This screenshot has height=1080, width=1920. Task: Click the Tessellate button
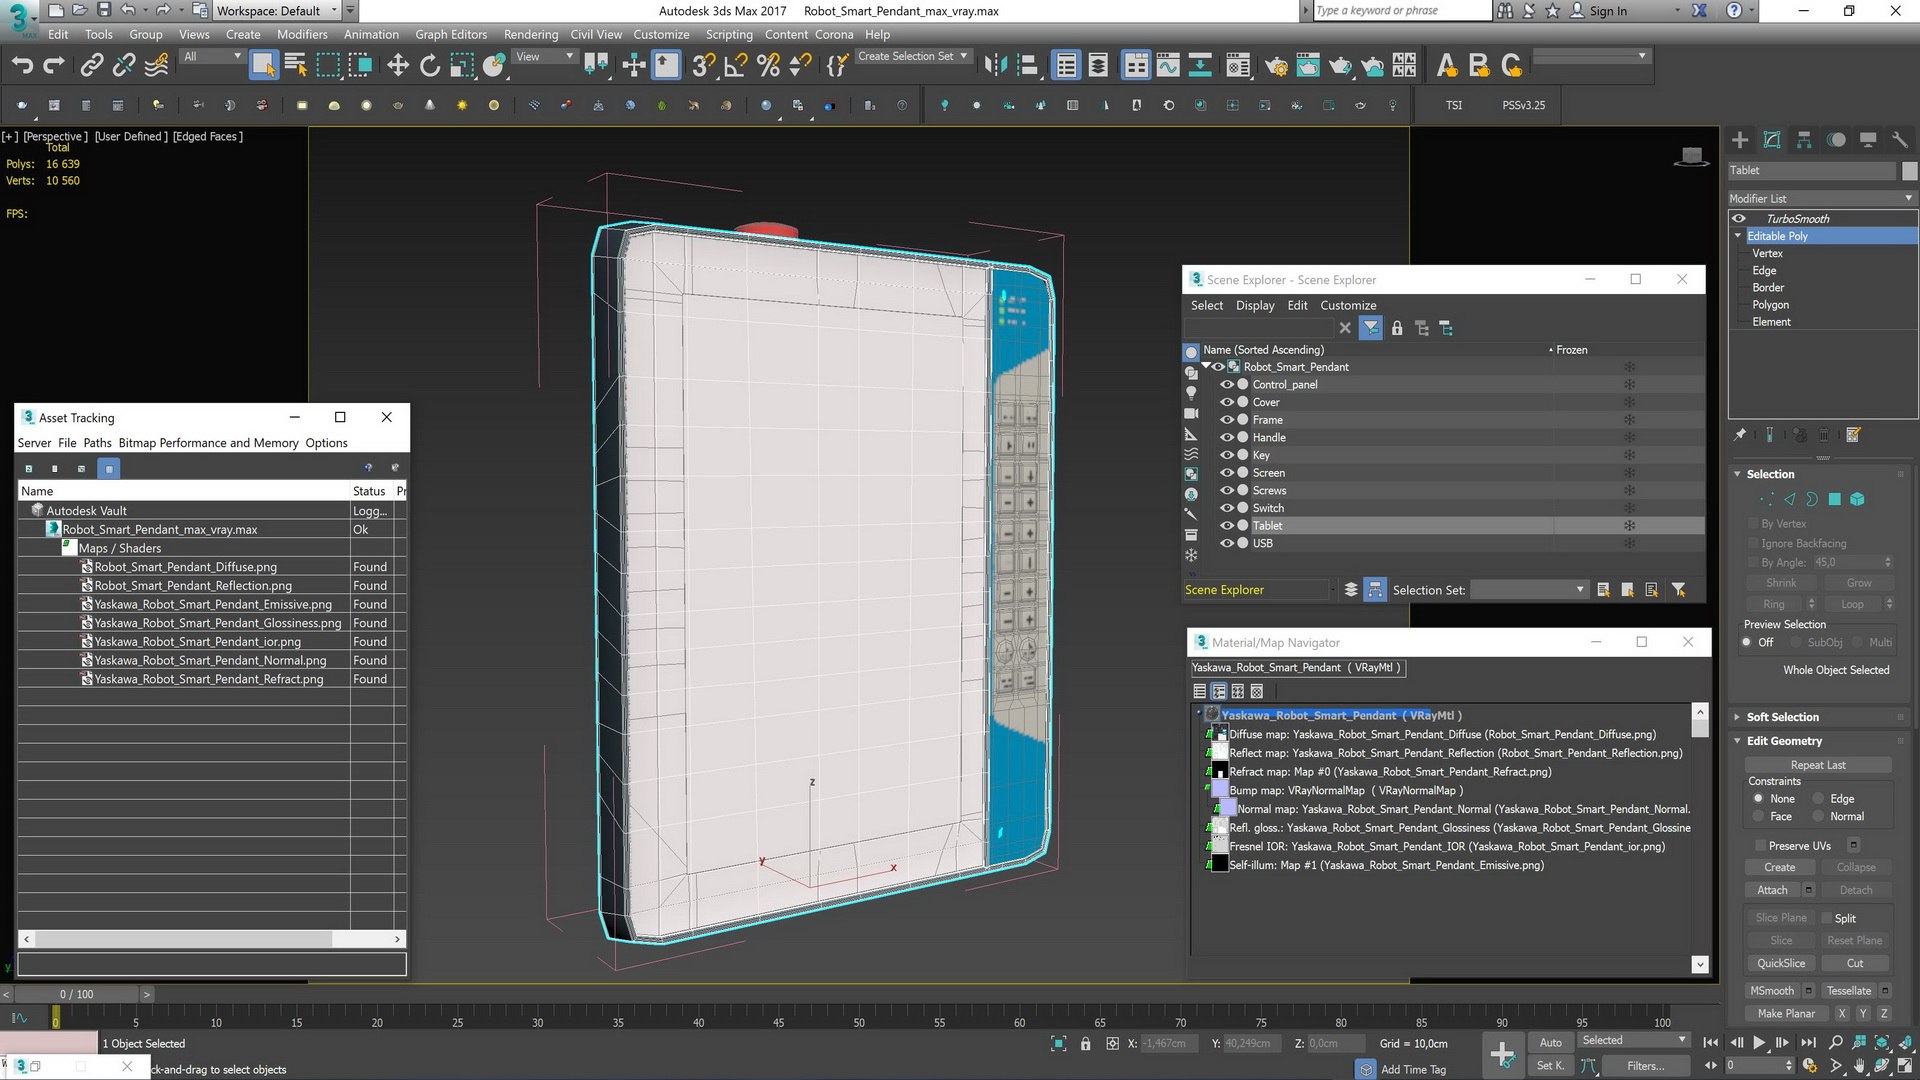(x=1848, y=991)
